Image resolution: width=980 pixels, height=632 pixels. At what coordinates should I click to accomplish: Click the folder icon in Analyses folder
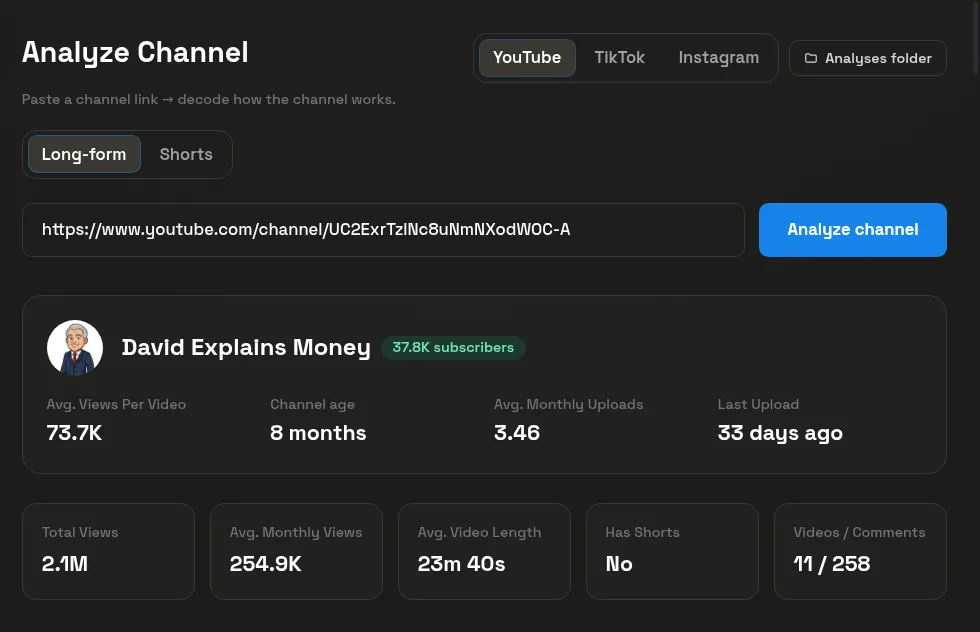click(x=811, y=58)
